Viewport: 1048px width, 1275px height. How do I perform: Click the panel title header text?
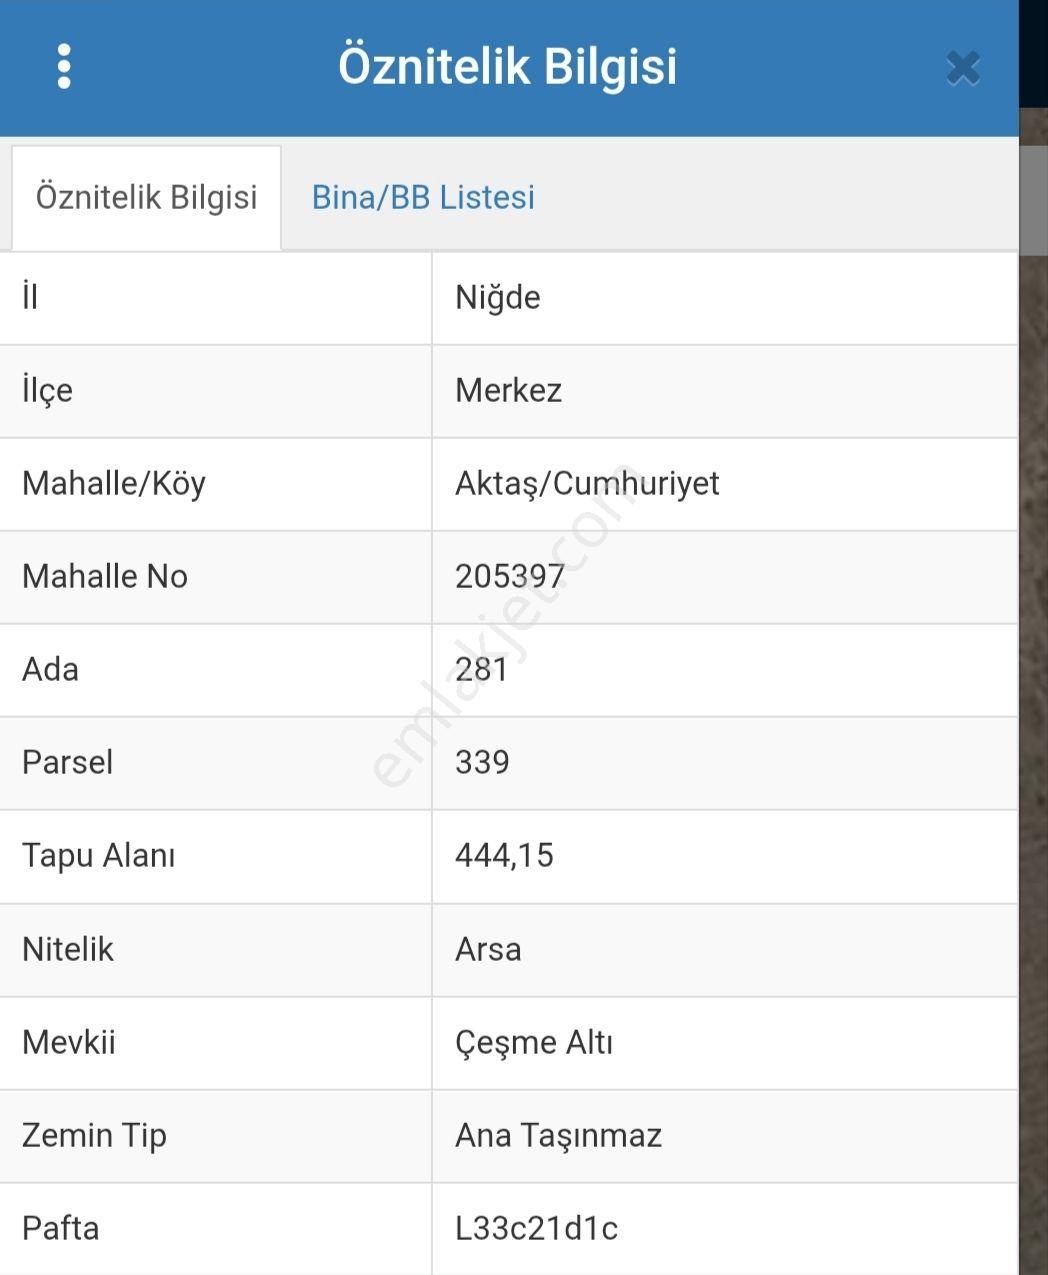click(508, 66)
